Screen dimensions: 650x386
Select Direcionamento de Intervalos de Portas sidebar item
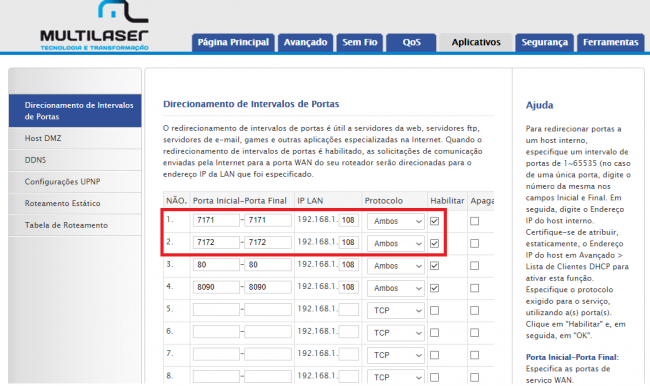75,111
